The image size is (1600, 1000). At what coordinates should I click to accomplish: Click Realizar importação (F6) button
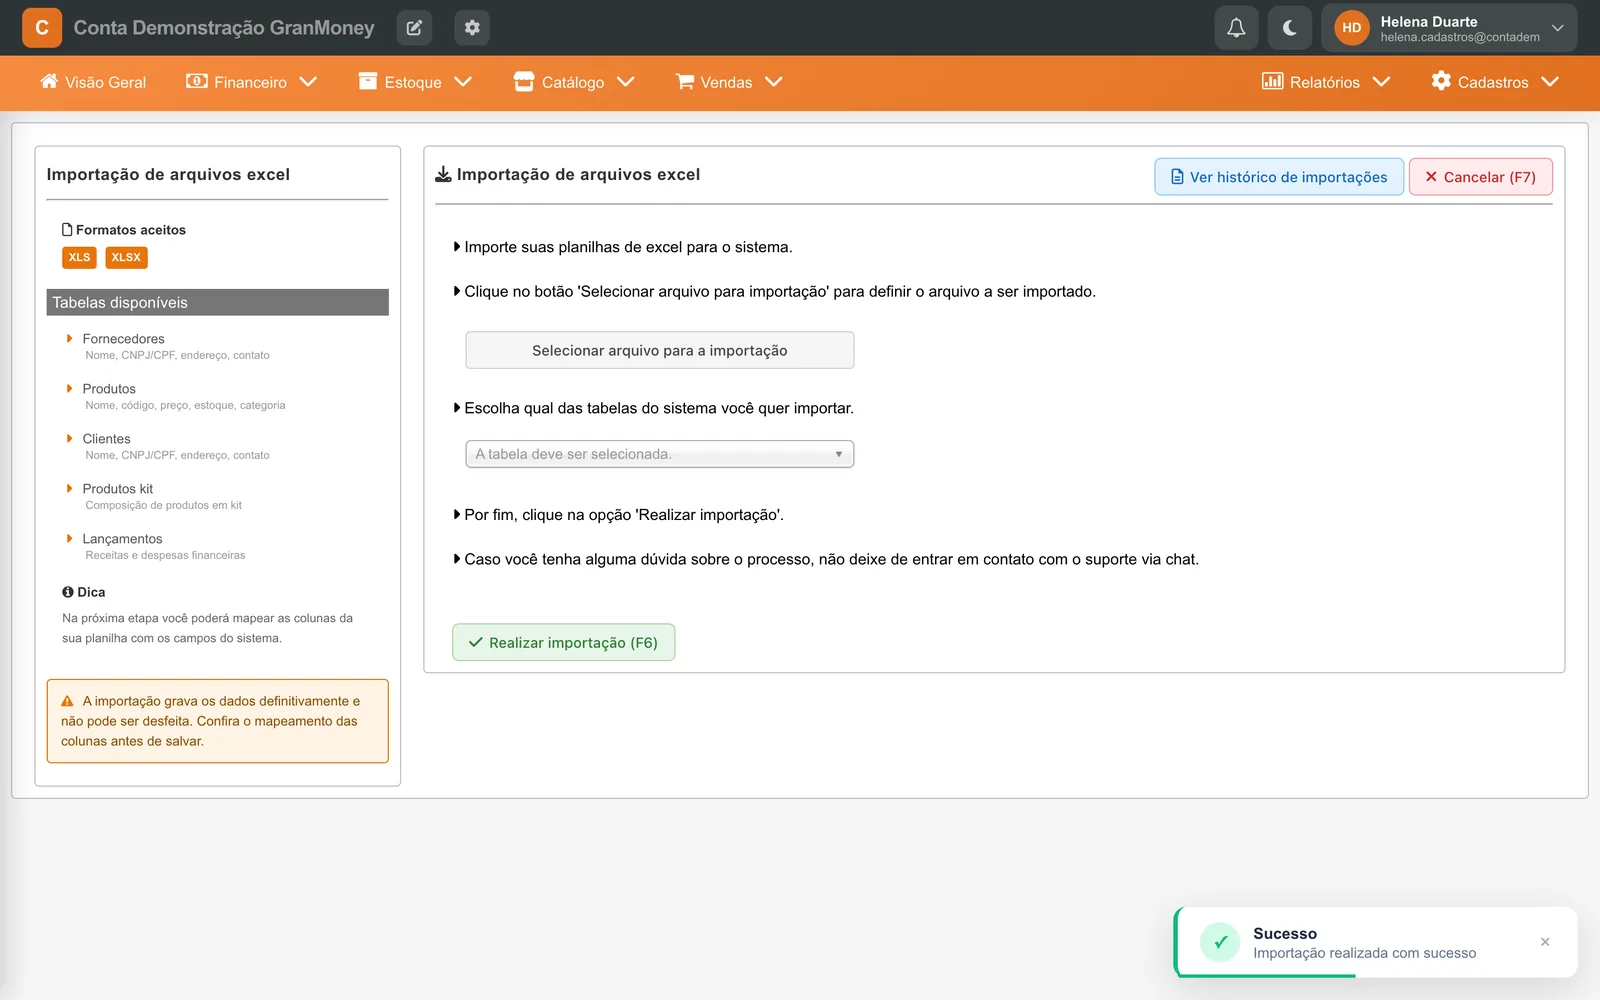click(x=564, y=642)
